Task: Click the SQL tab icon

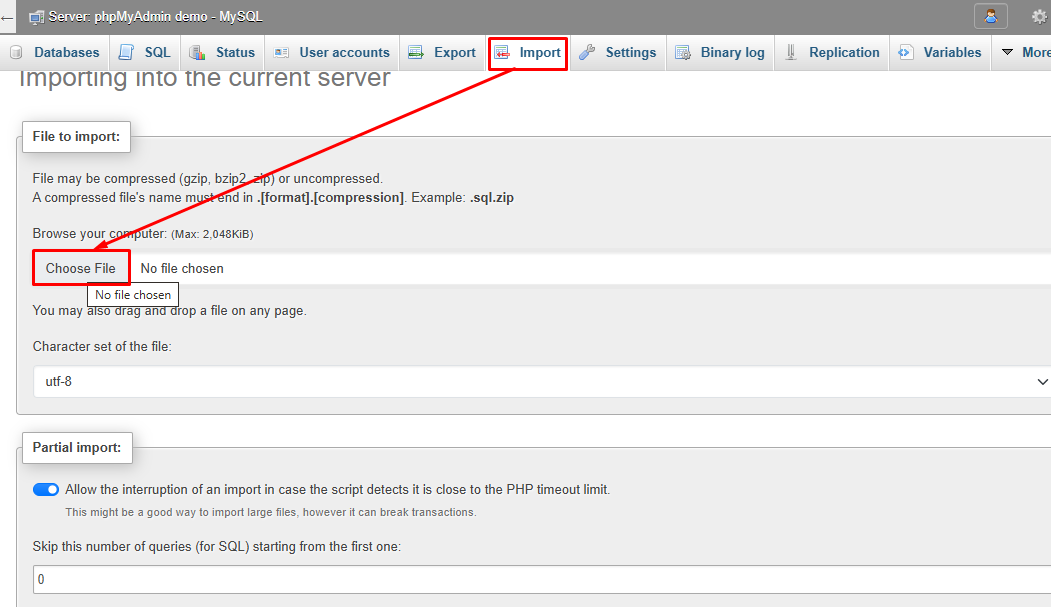Action: click(126, 52)
